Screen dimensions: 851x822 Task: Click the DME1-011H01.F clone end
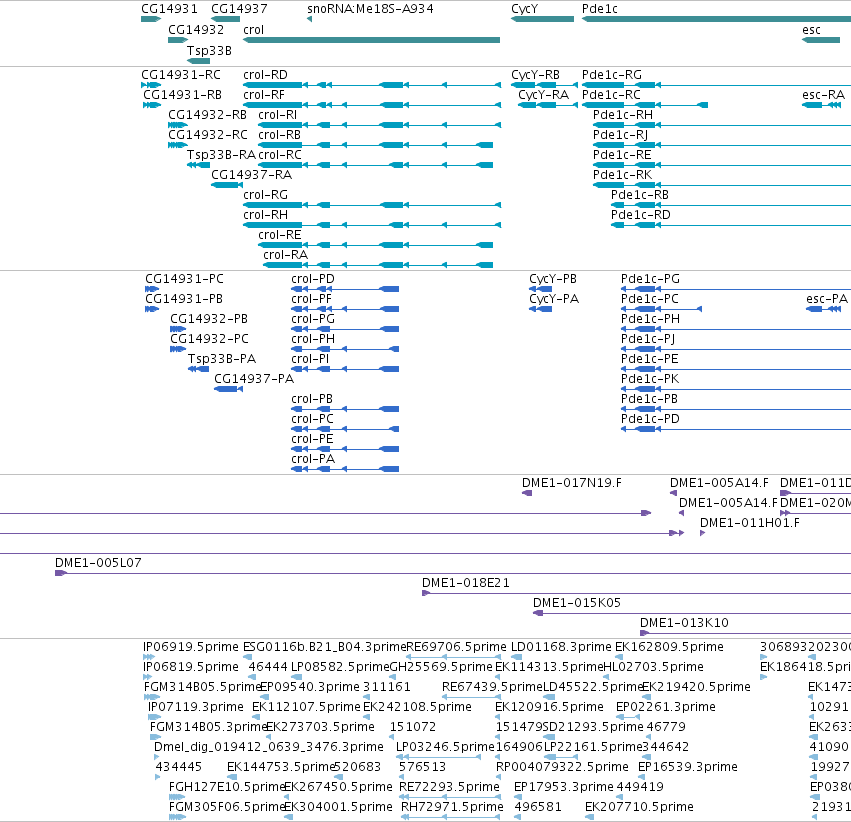(702, 533)
